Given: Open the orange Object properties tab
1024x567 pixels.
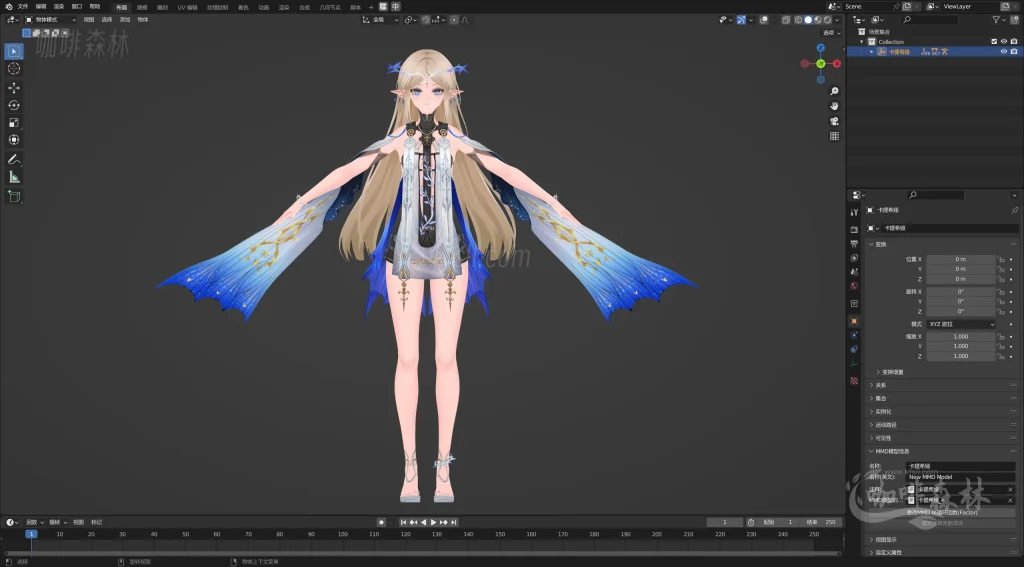Looking at the screenshot, I should (854, 321).
